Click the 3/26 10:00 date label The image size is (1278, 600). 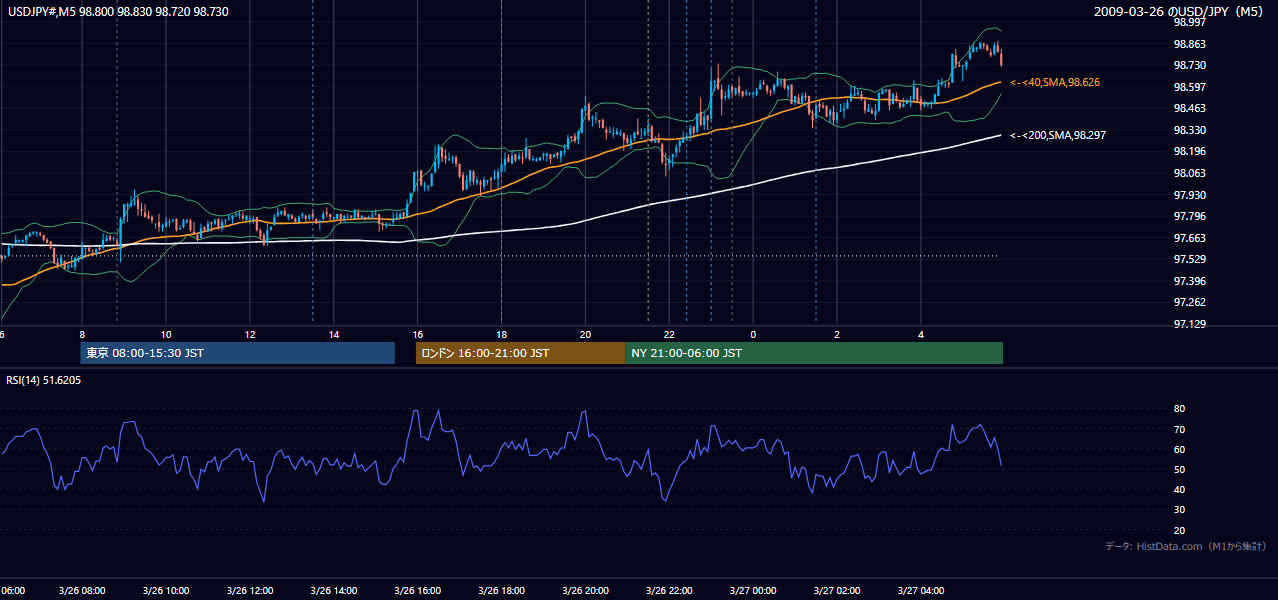point(166,590)
